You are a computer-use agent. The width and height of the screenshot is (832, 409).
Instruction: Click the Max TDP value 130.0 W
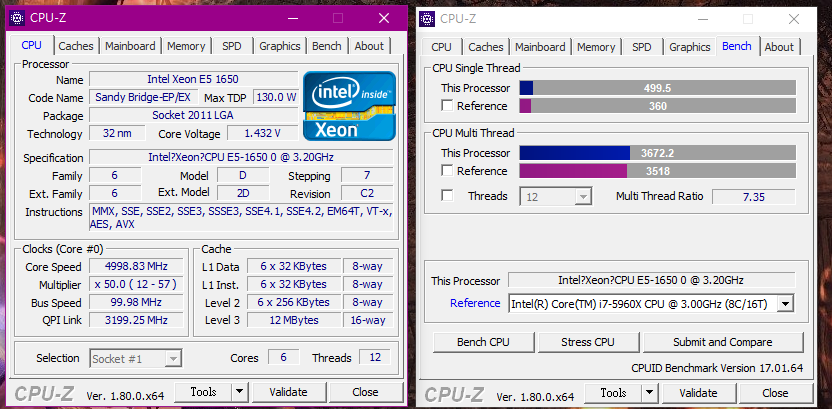click(276, 97)
